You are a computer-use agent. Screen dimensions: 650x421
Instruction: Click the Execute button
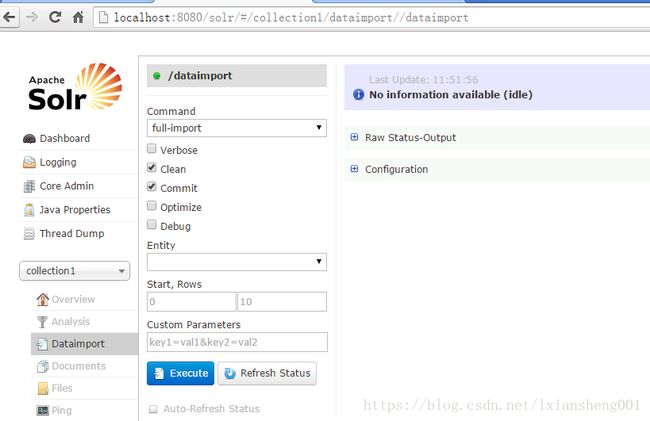tap(180, 373)
